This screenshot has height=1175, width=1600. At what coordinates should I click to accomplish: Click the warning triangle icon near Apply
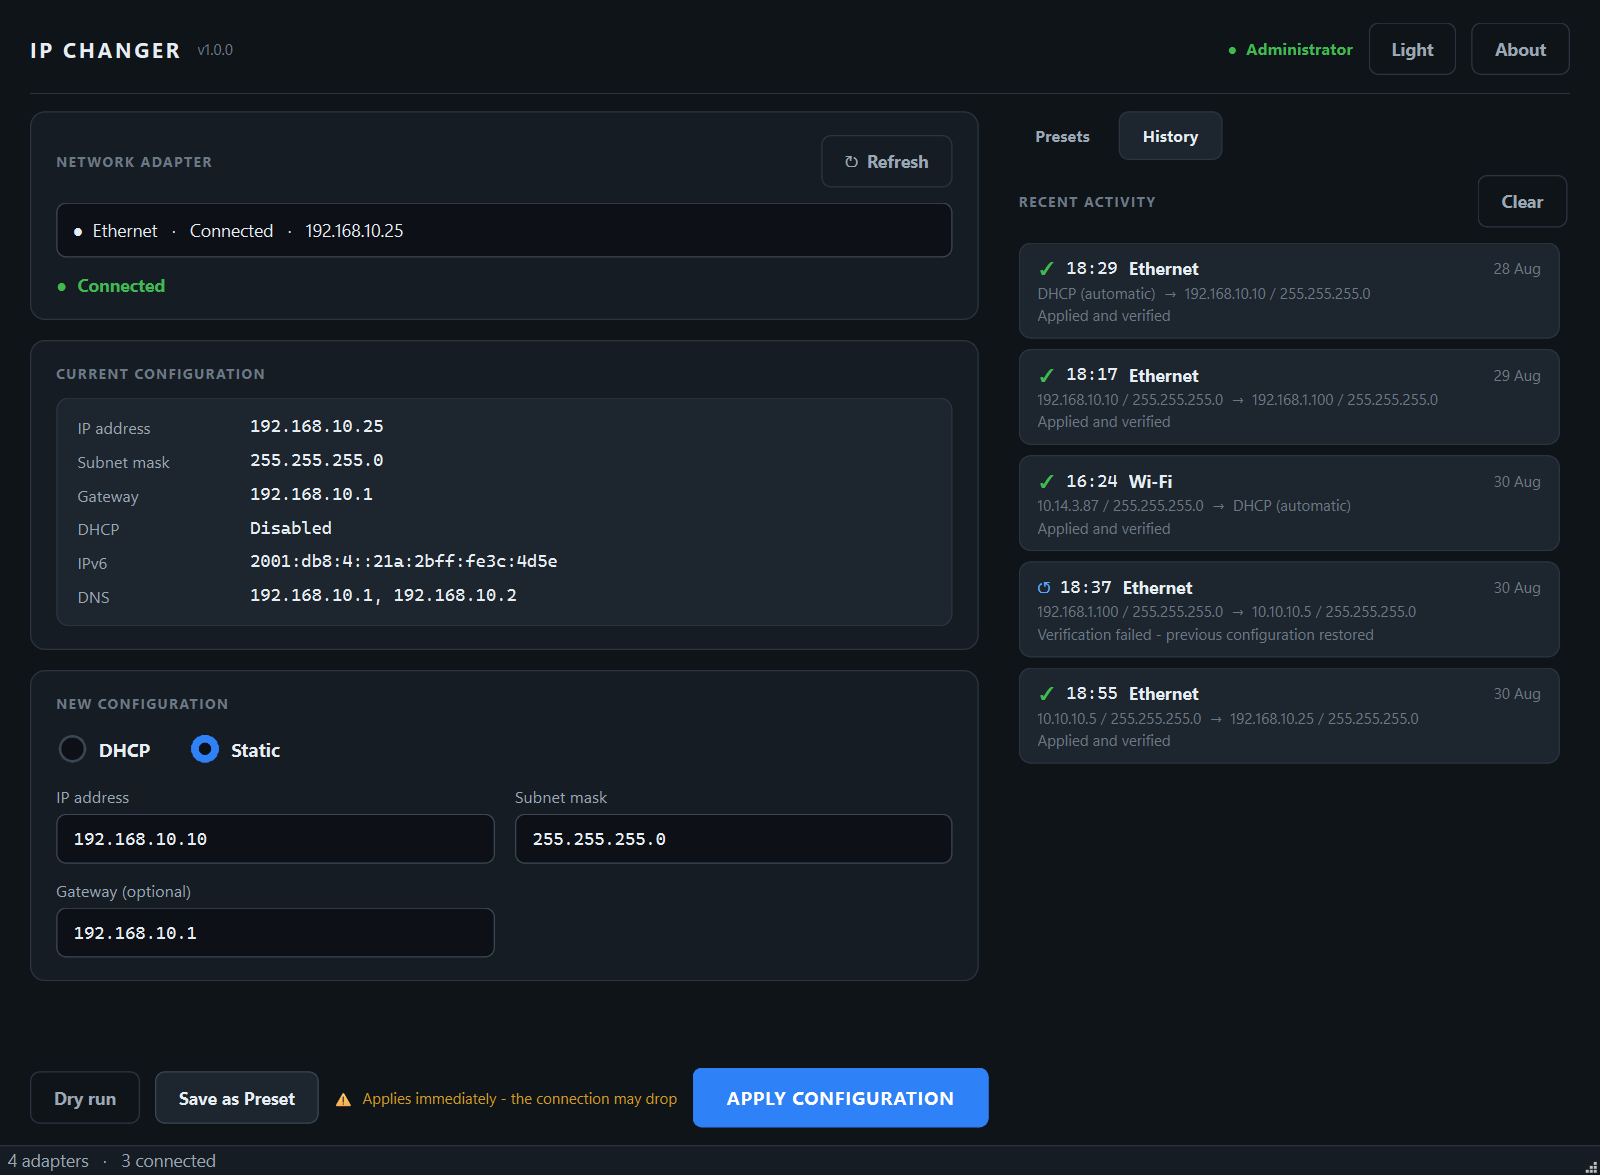tap(343, 1099)
